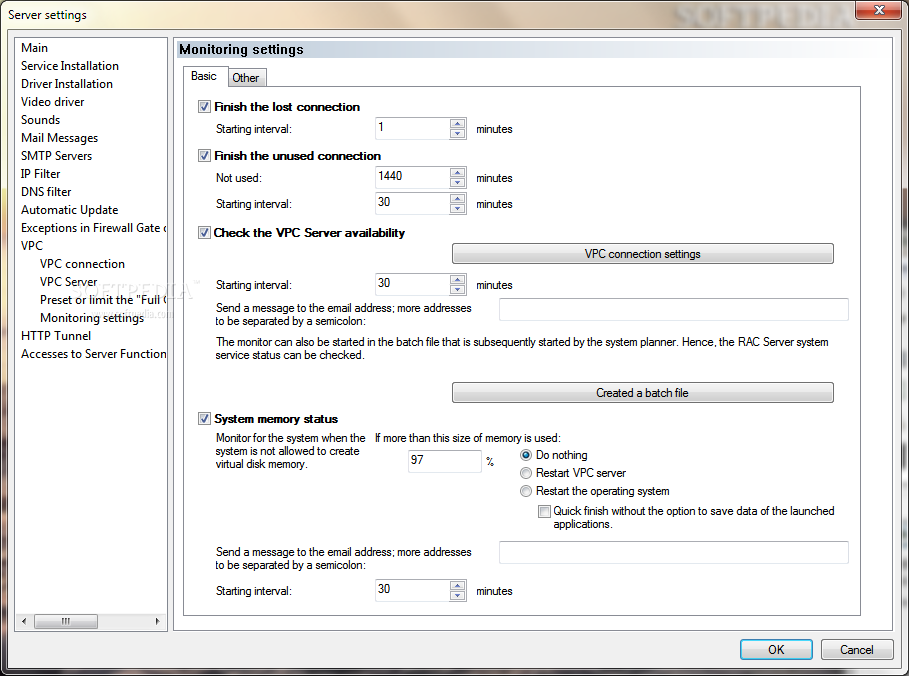Image resolution: width=909 pixels, height=676 pixels.
Task: Toggle Finish the unused connection checkbox
Action: (204, 155)
